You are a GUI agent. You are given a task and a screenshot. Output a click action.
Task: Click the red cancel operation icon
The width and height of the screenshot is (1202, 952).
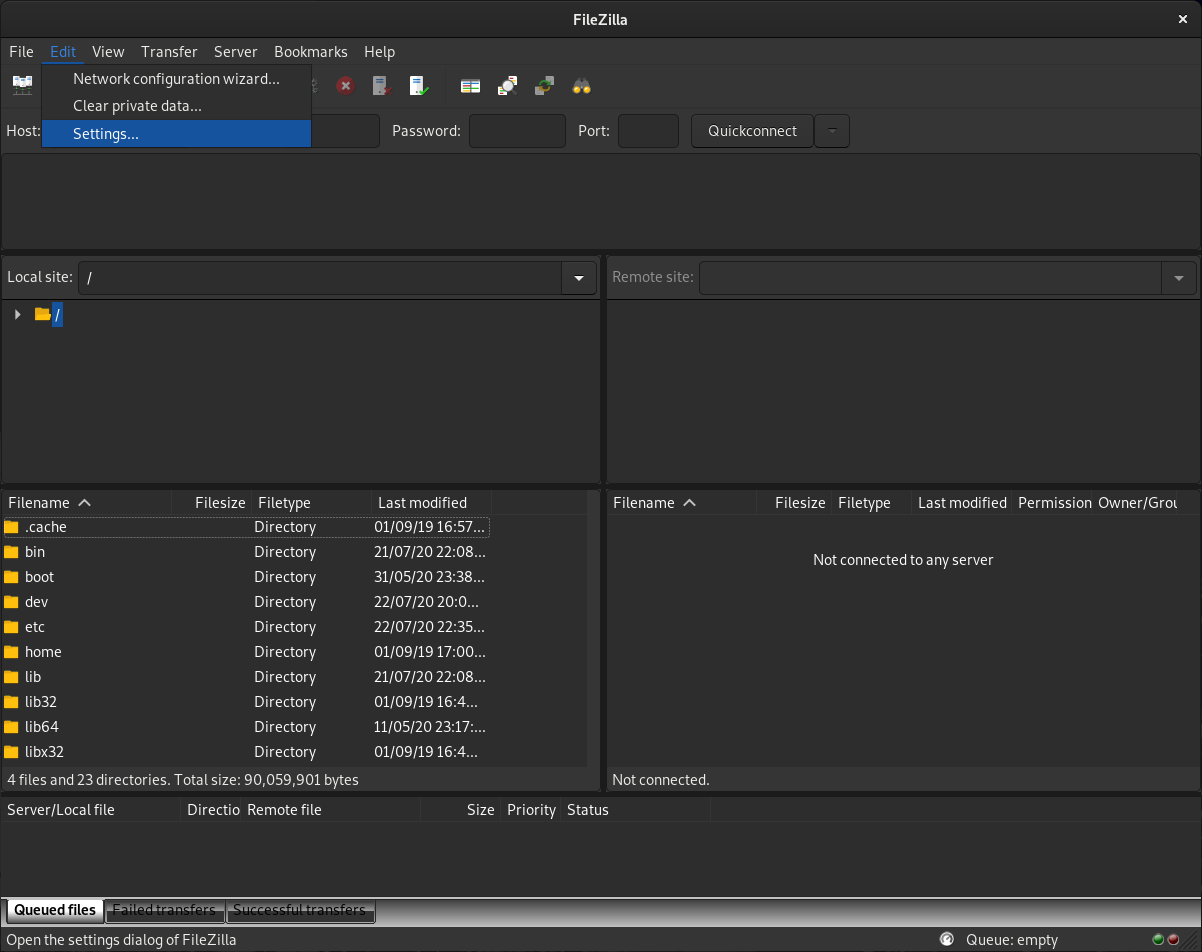click(345, 86)
